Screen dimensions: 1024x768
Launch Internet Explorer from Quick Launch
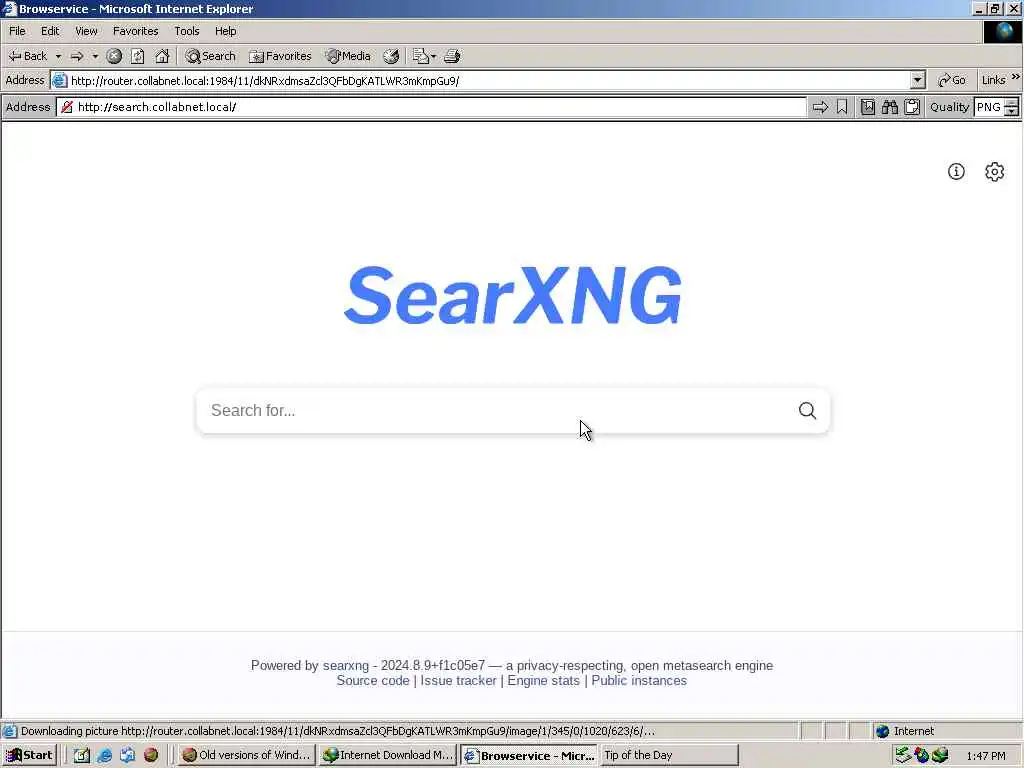point(104,755)
